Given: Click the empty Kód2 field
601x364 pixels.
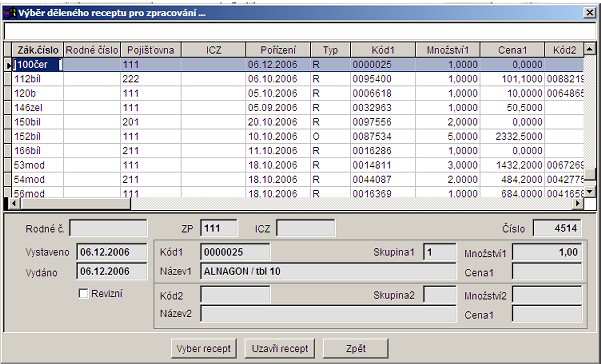Looking at the screenshot, I should pyautogui.click(x=235, y=295).
